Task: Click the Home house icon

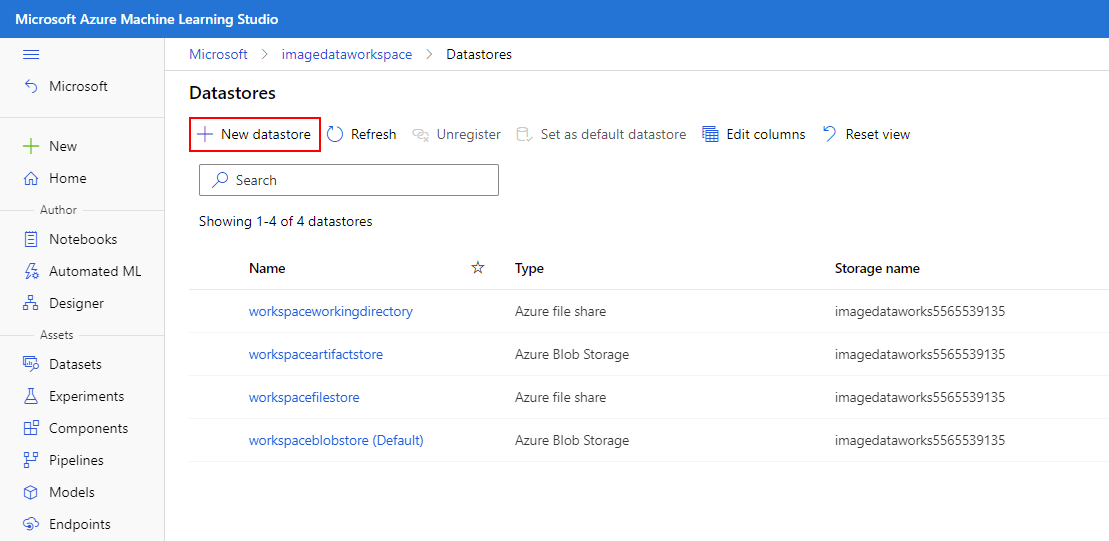Action: point(31,178)
